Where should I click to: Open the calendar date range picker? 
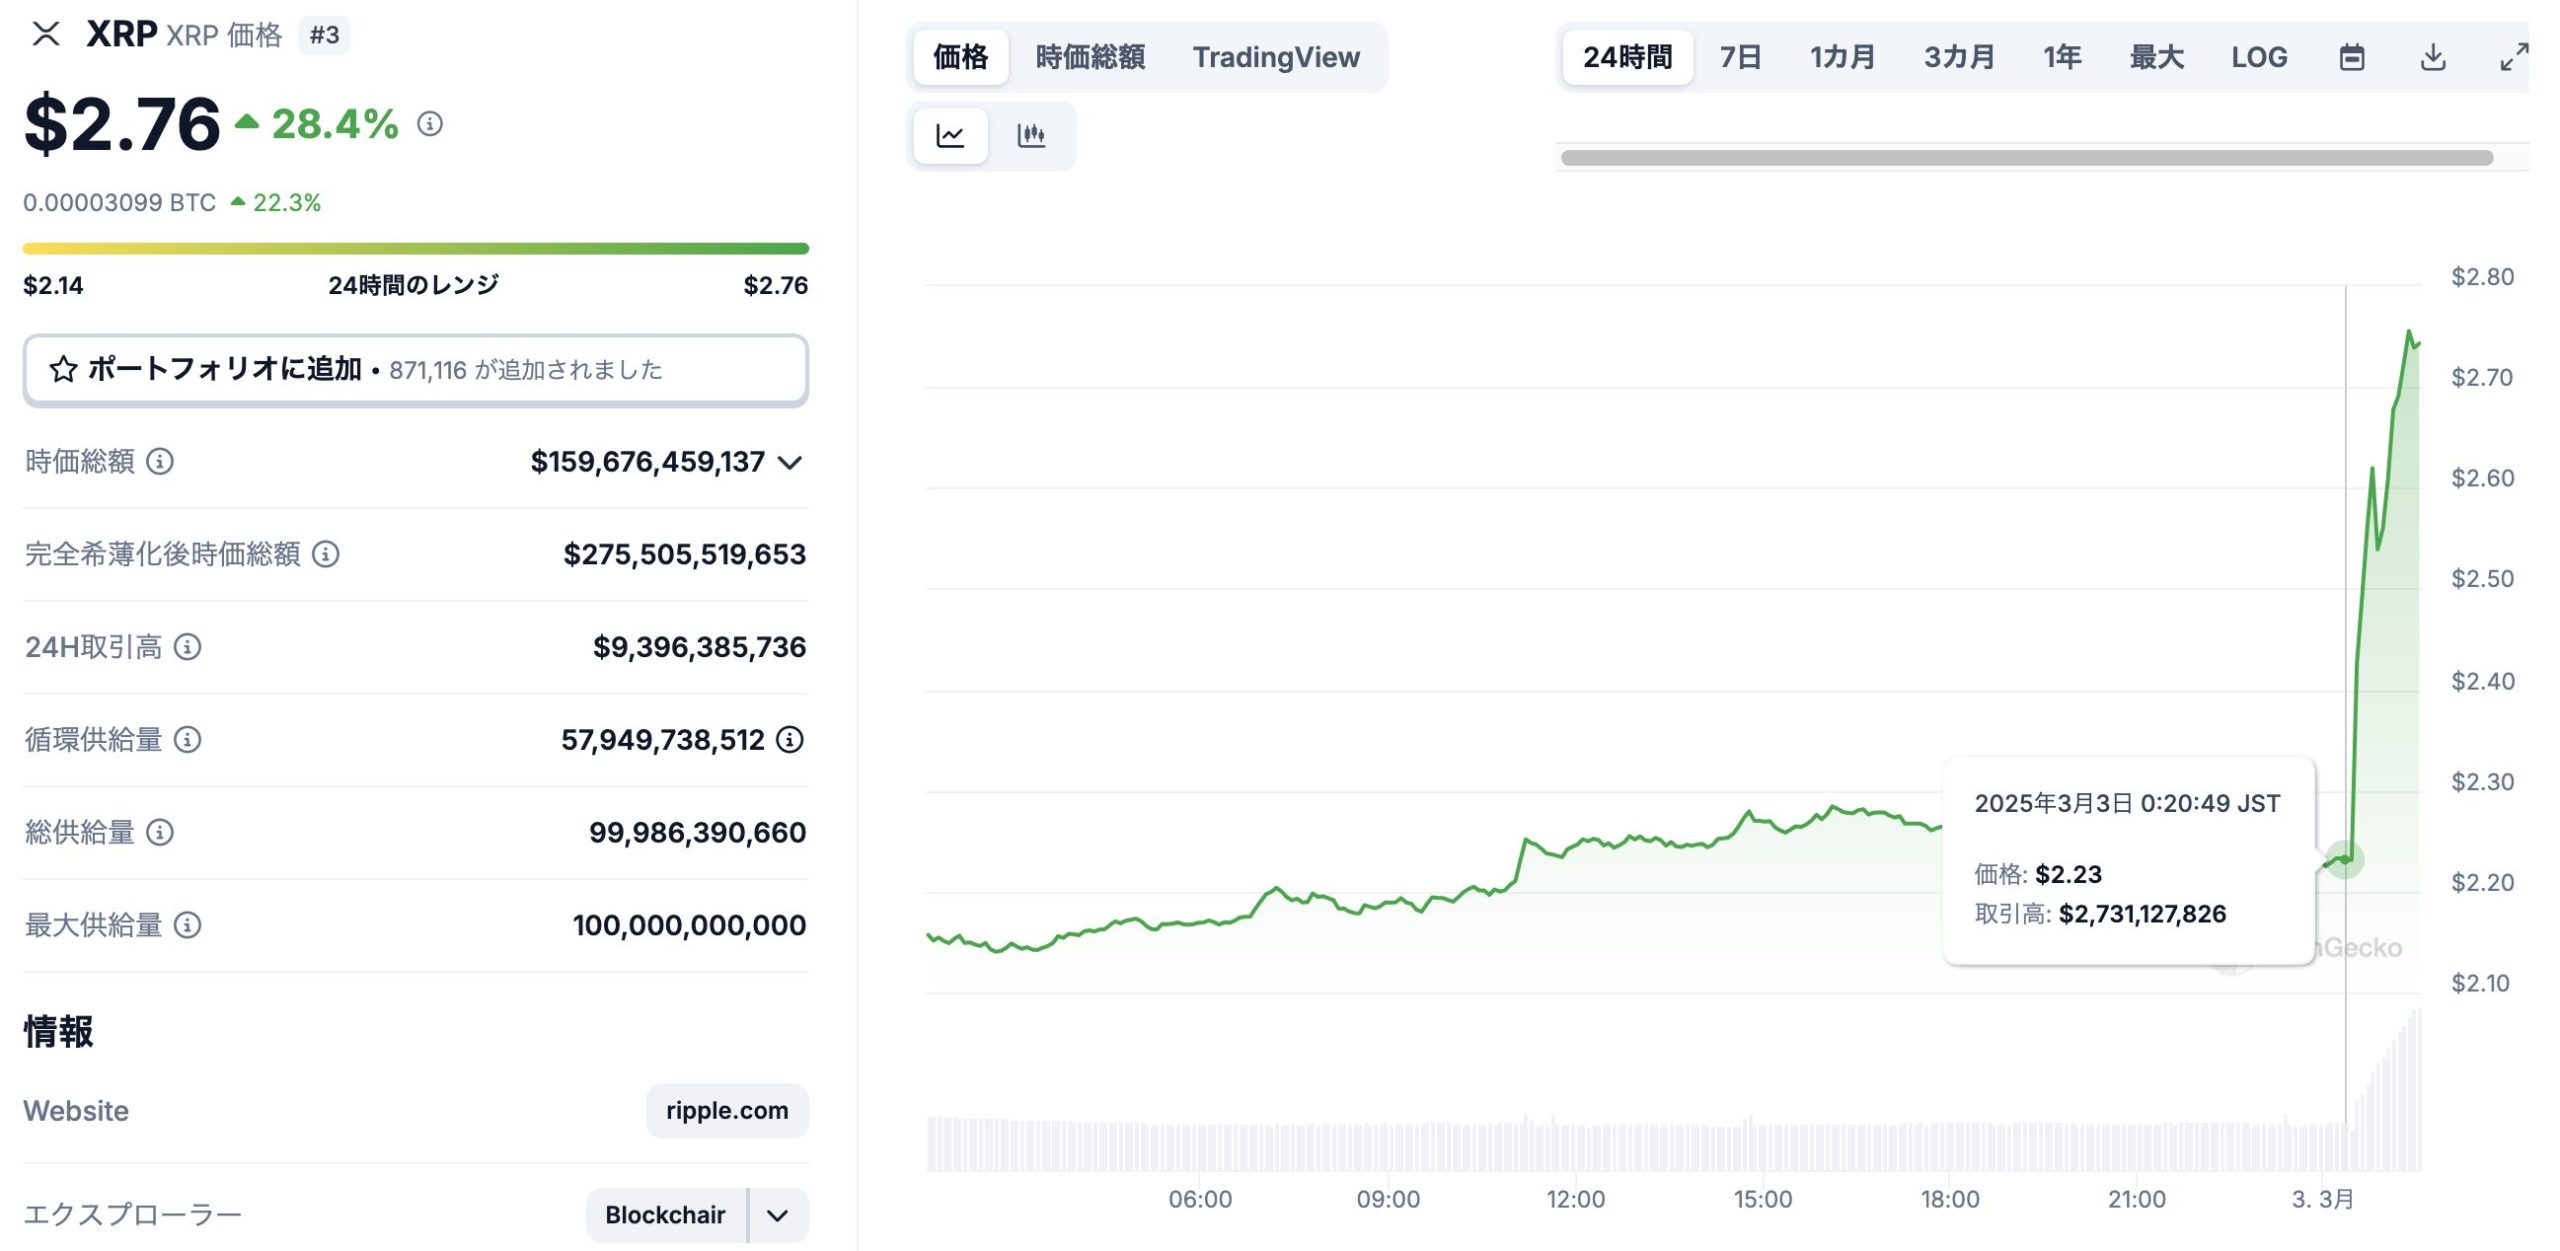2352,57
